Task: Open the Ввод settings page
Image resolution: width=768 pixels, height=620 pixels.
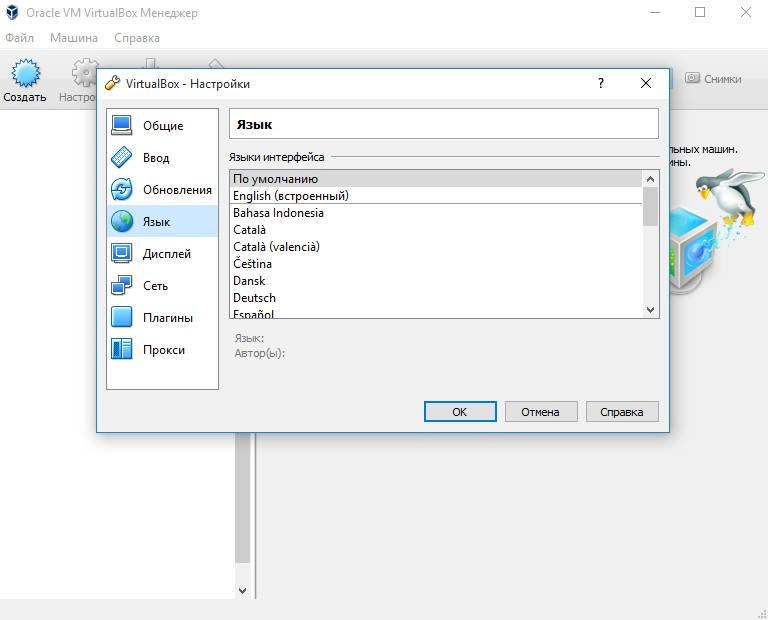Action: pos(162,158)
